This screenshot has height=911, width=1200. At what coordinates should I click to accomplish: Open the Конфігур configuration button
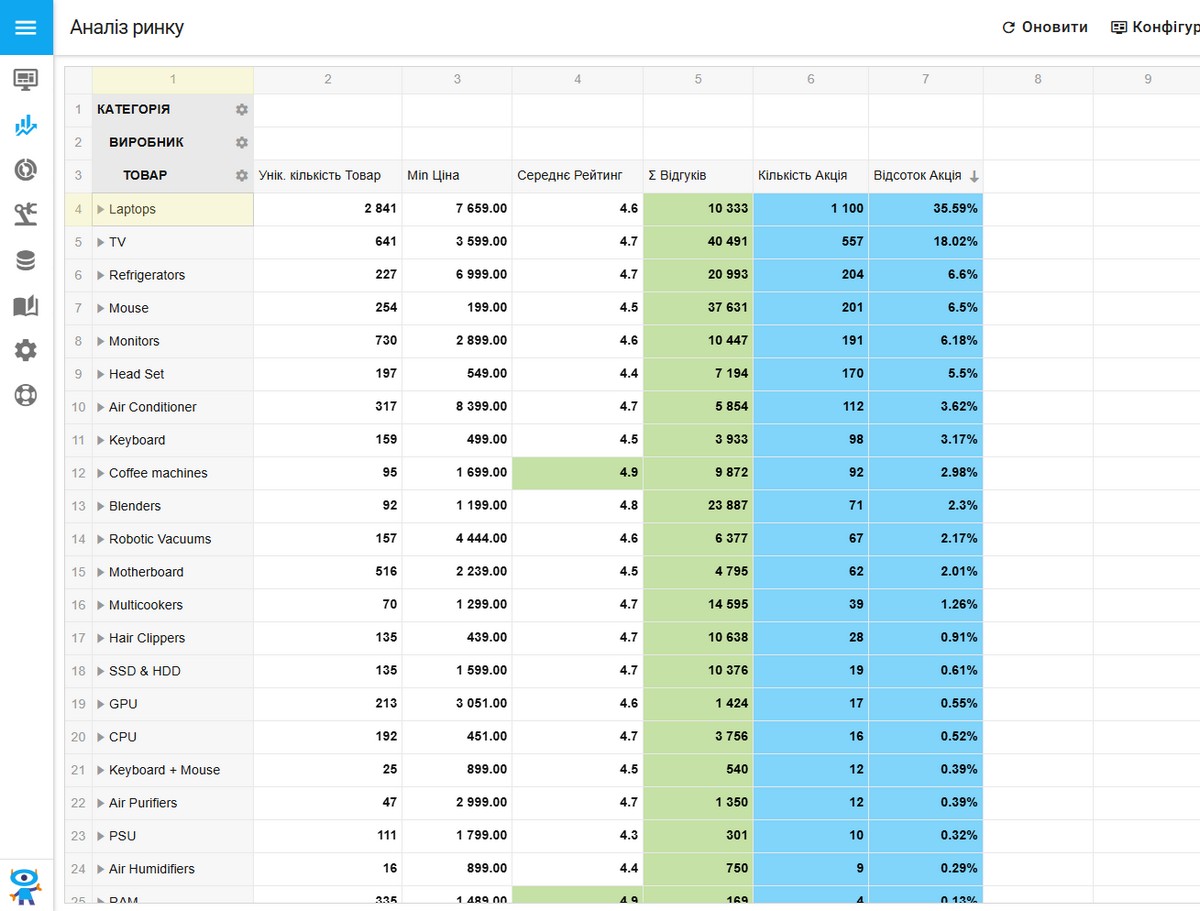[1155, 27]
